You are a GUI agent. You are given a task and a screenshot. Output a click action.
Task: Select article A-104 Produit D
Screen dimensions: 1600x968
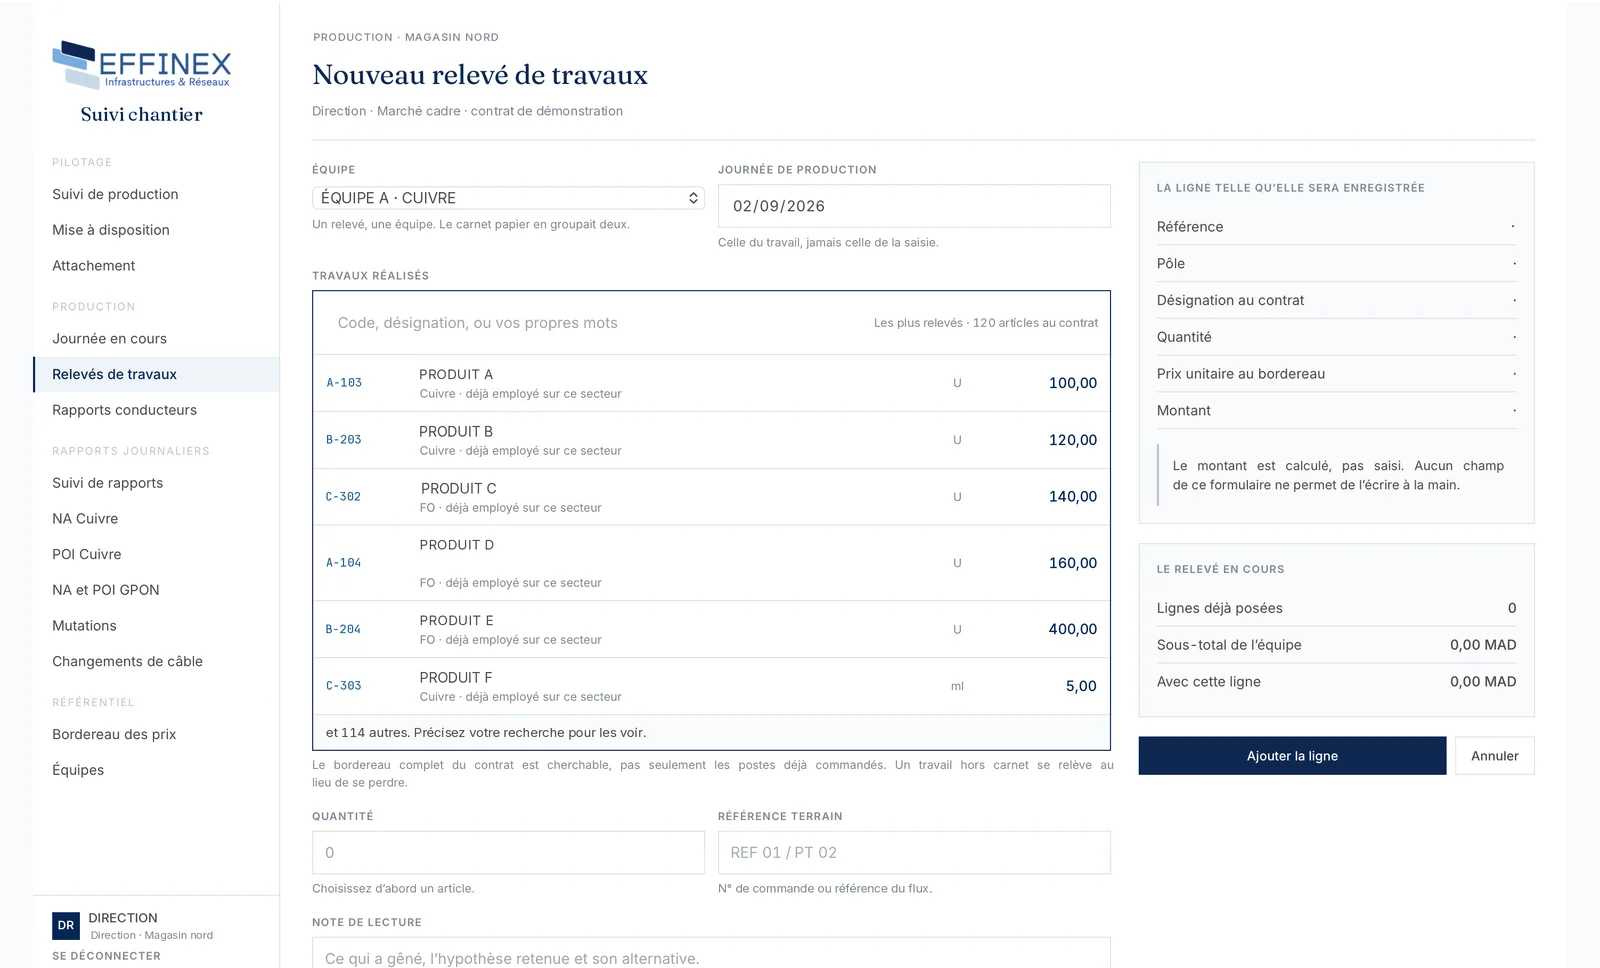[711, 563]
